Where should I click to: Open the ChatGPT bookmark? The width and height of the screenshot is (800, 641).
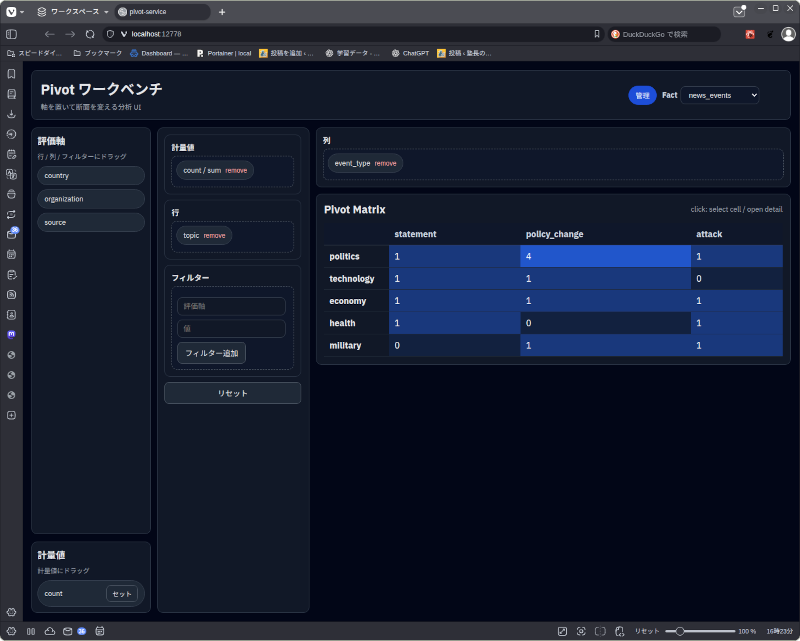pyautogui.click(x=410, y=53)
